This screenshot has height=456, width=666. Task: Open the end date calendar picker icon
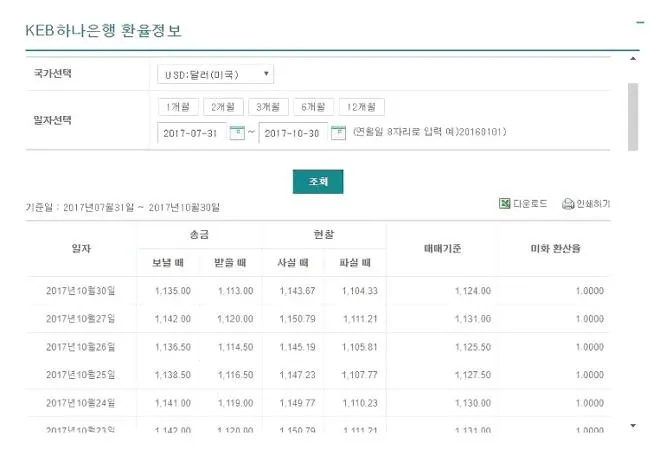pos(338,133)
